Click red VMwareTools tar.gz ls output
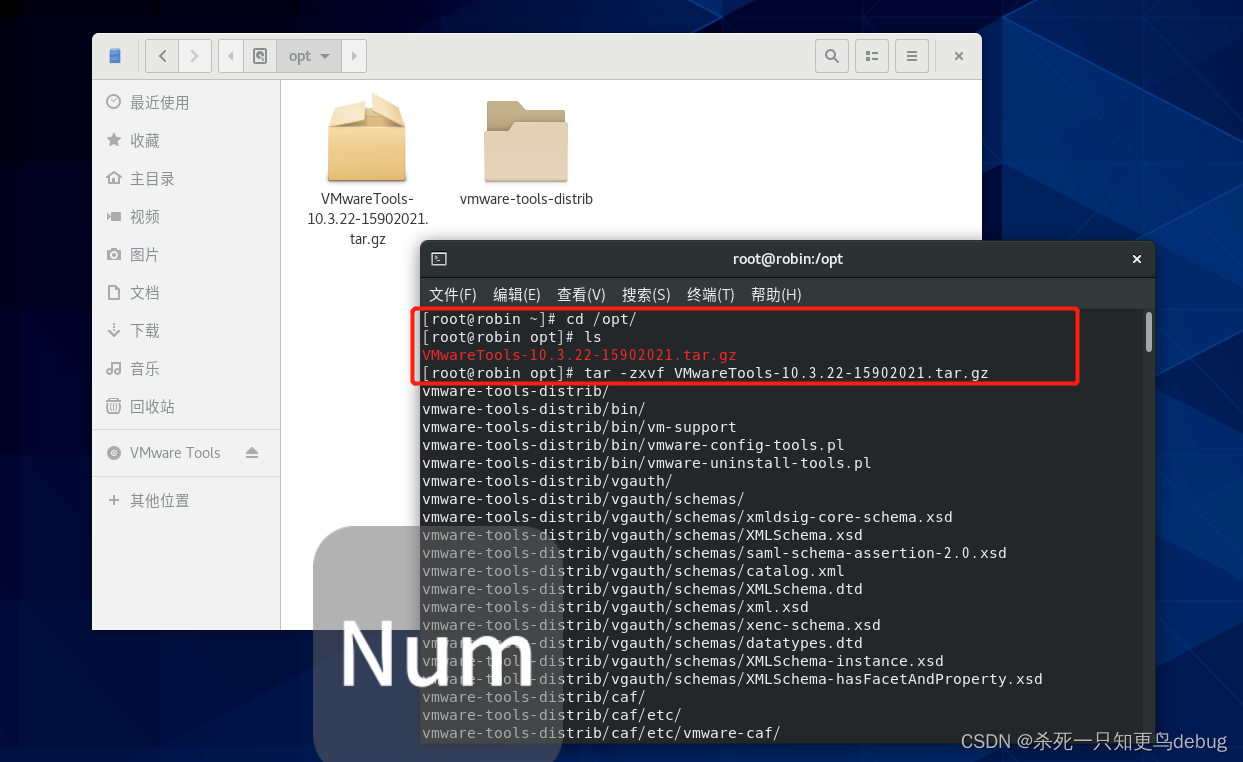The width and height of the screenshot is (1243, 762). [x=579, y=355]
